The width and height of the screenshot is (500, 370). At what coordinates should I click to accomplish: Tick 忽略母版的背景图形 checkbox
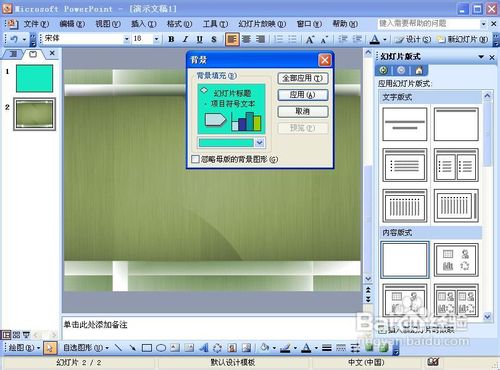click(196, 159)
